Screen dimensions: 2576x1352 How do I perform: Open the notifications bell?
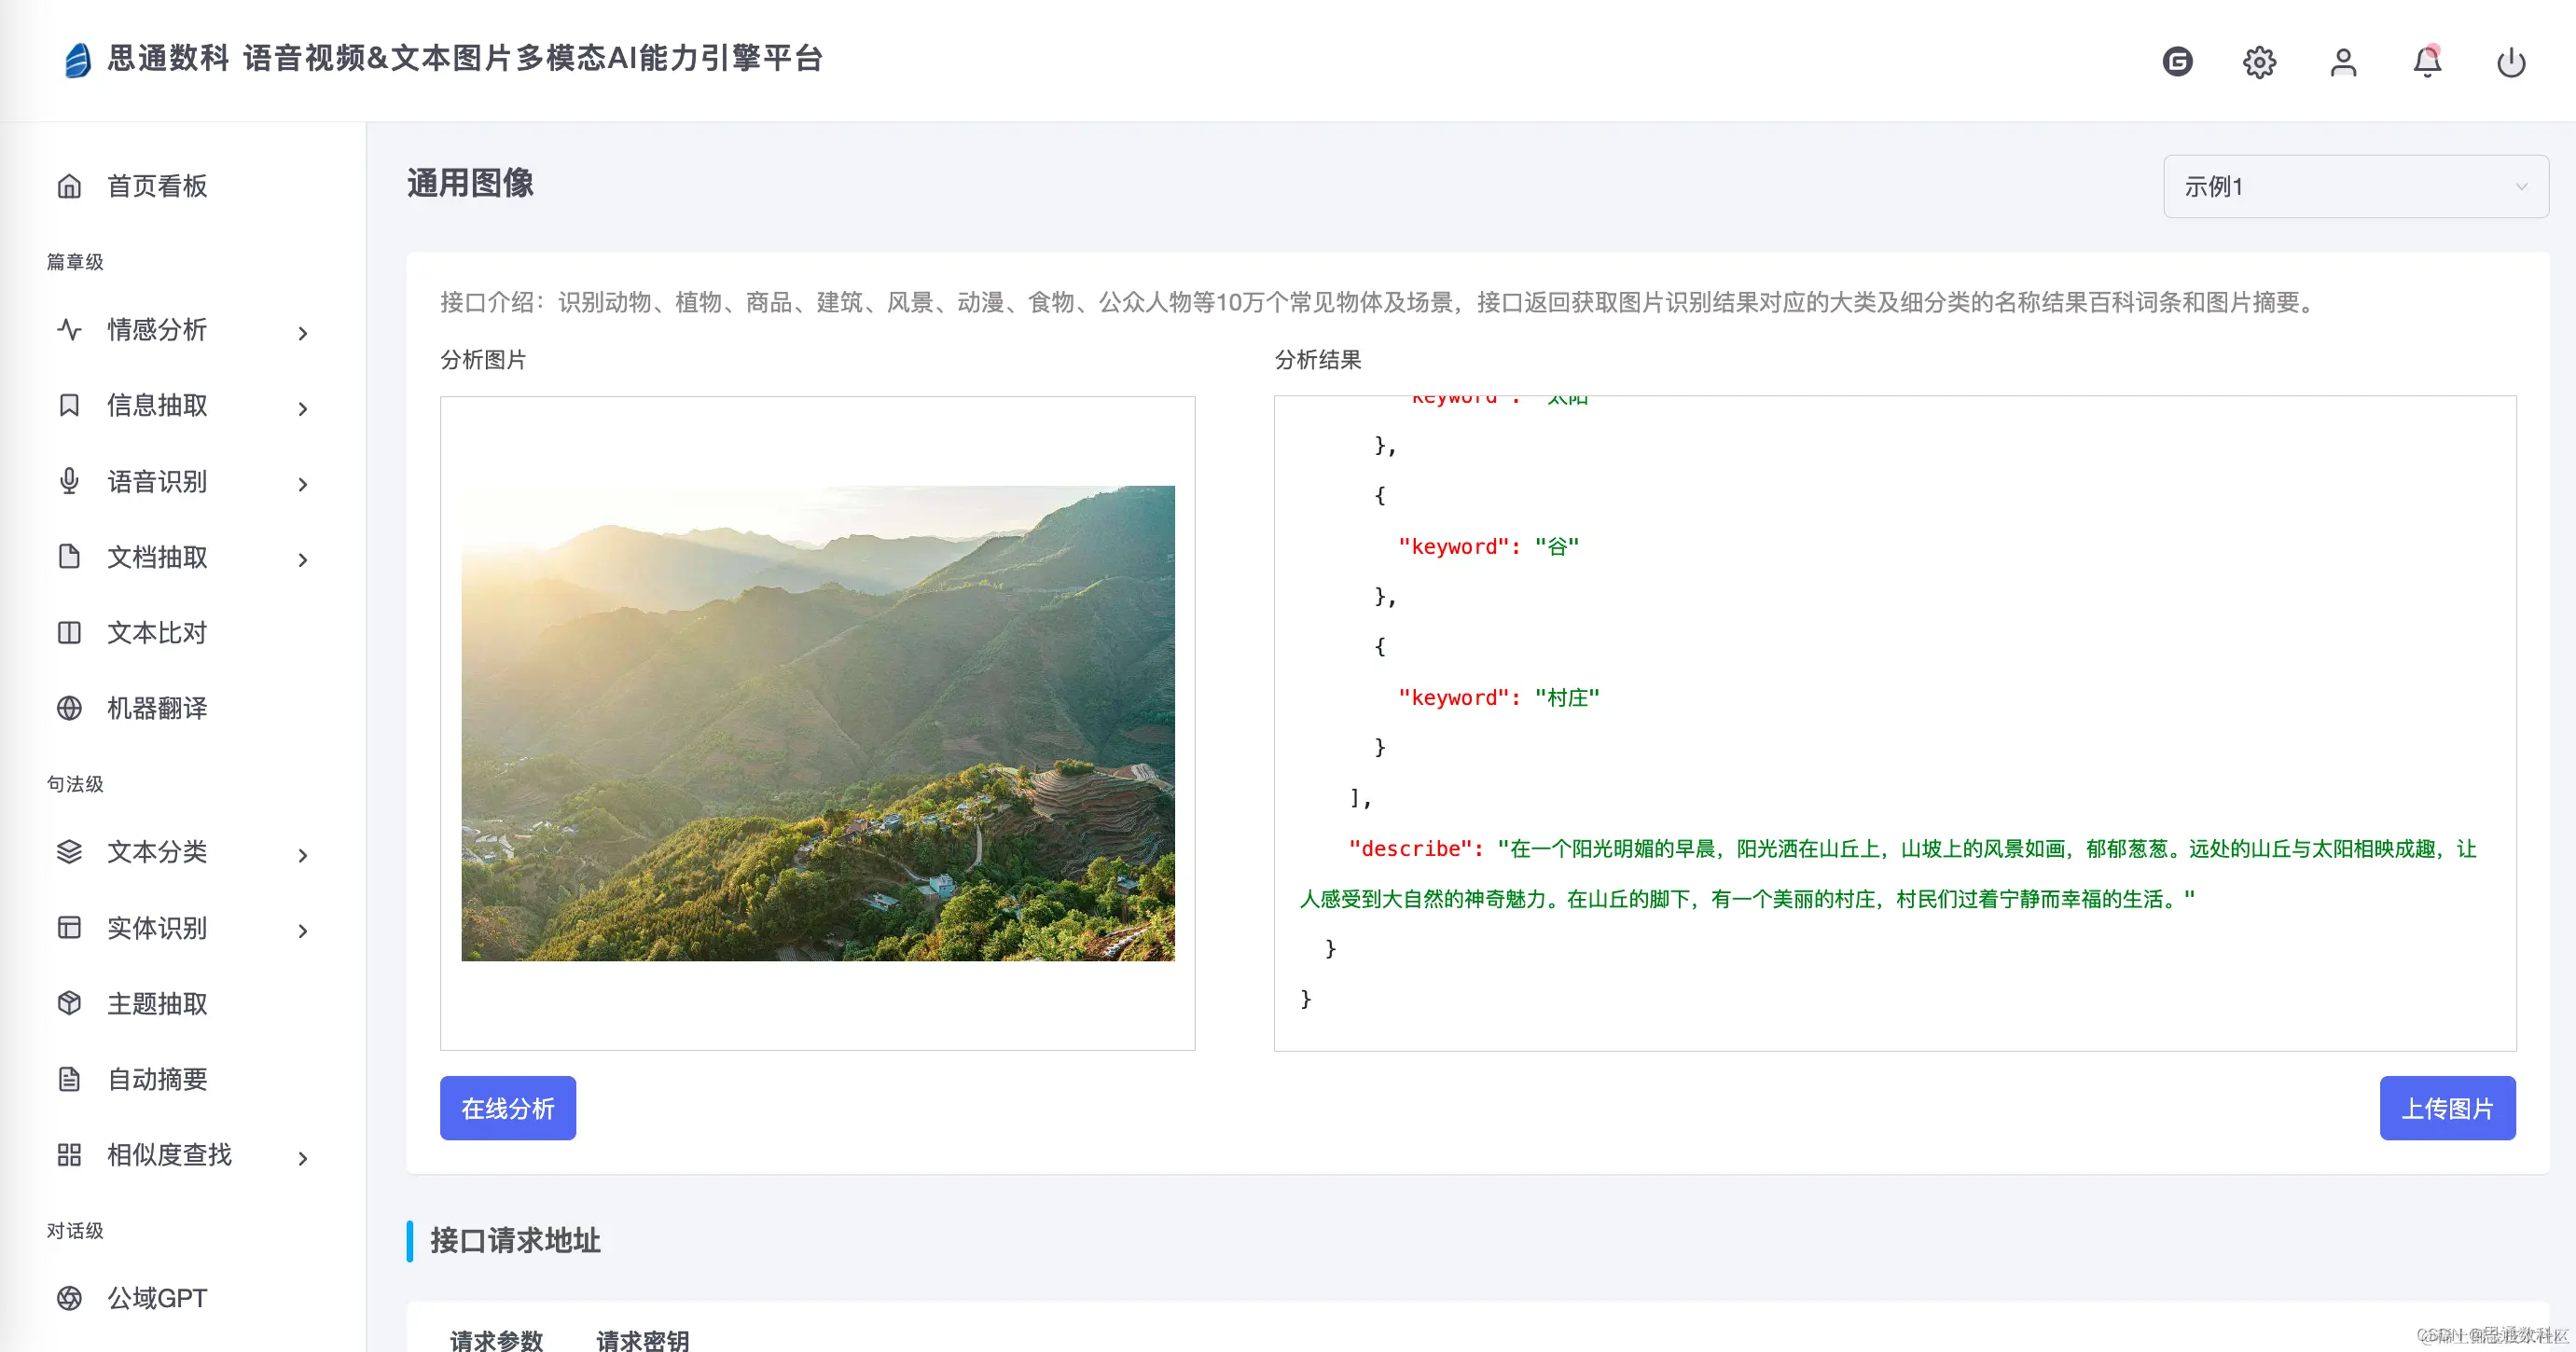click(x=2427, y=62)
